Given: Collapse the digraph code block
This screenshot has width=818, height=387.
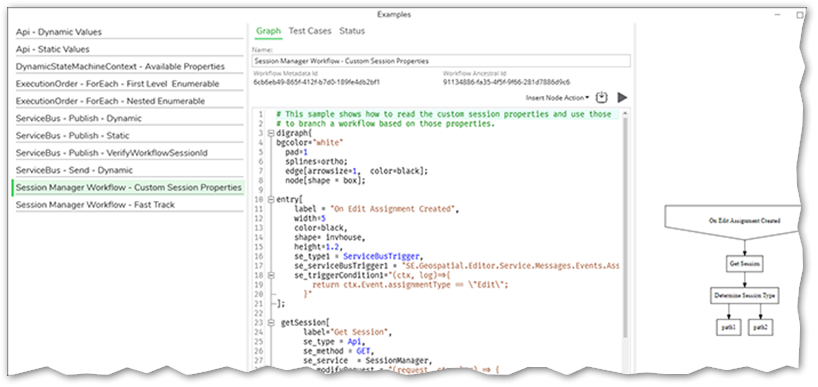Looking at the screenshot, I should [x=271, y=134].
